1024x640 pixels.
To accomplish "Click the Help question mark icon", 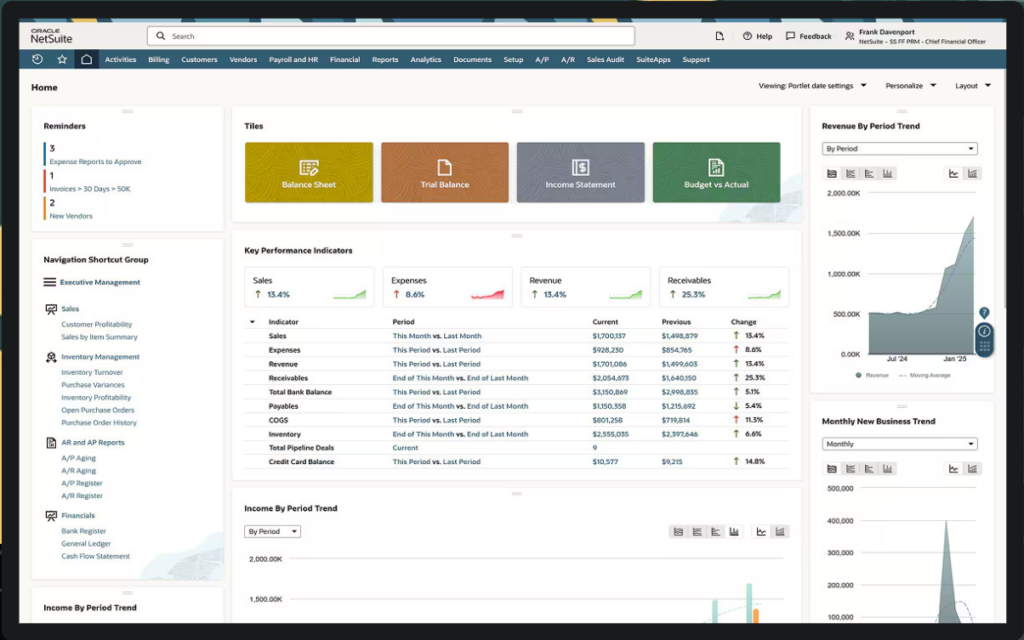I will pyautogui.click(x=747, y=37).
